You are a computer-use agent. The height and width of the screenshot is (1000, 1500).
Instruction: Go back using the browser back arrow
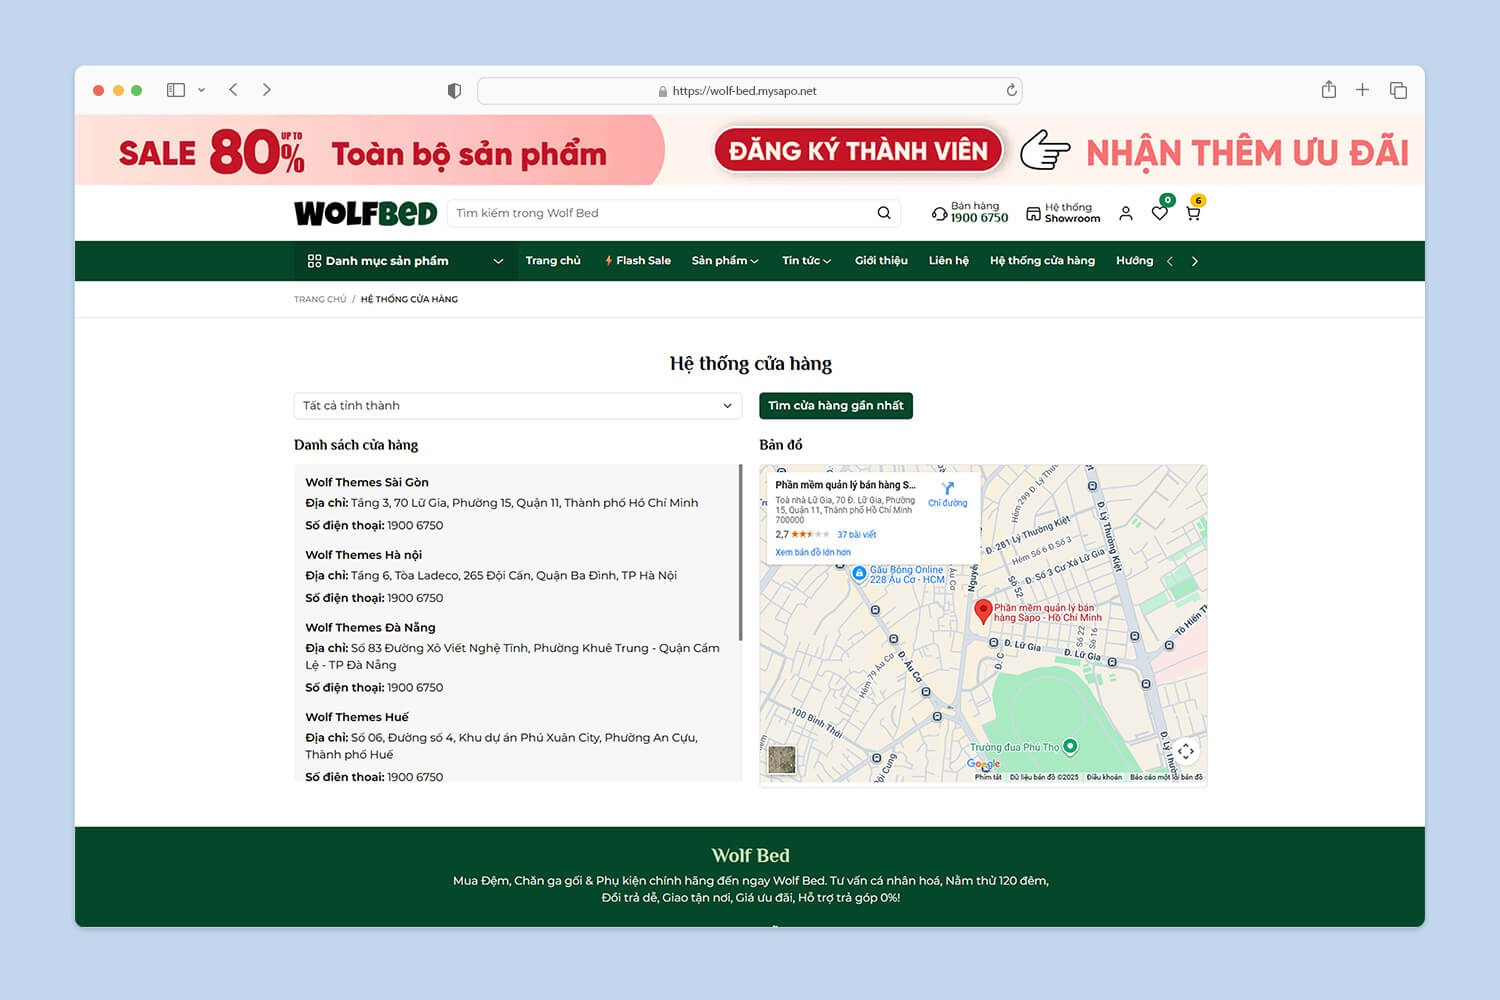coord(233,90)
